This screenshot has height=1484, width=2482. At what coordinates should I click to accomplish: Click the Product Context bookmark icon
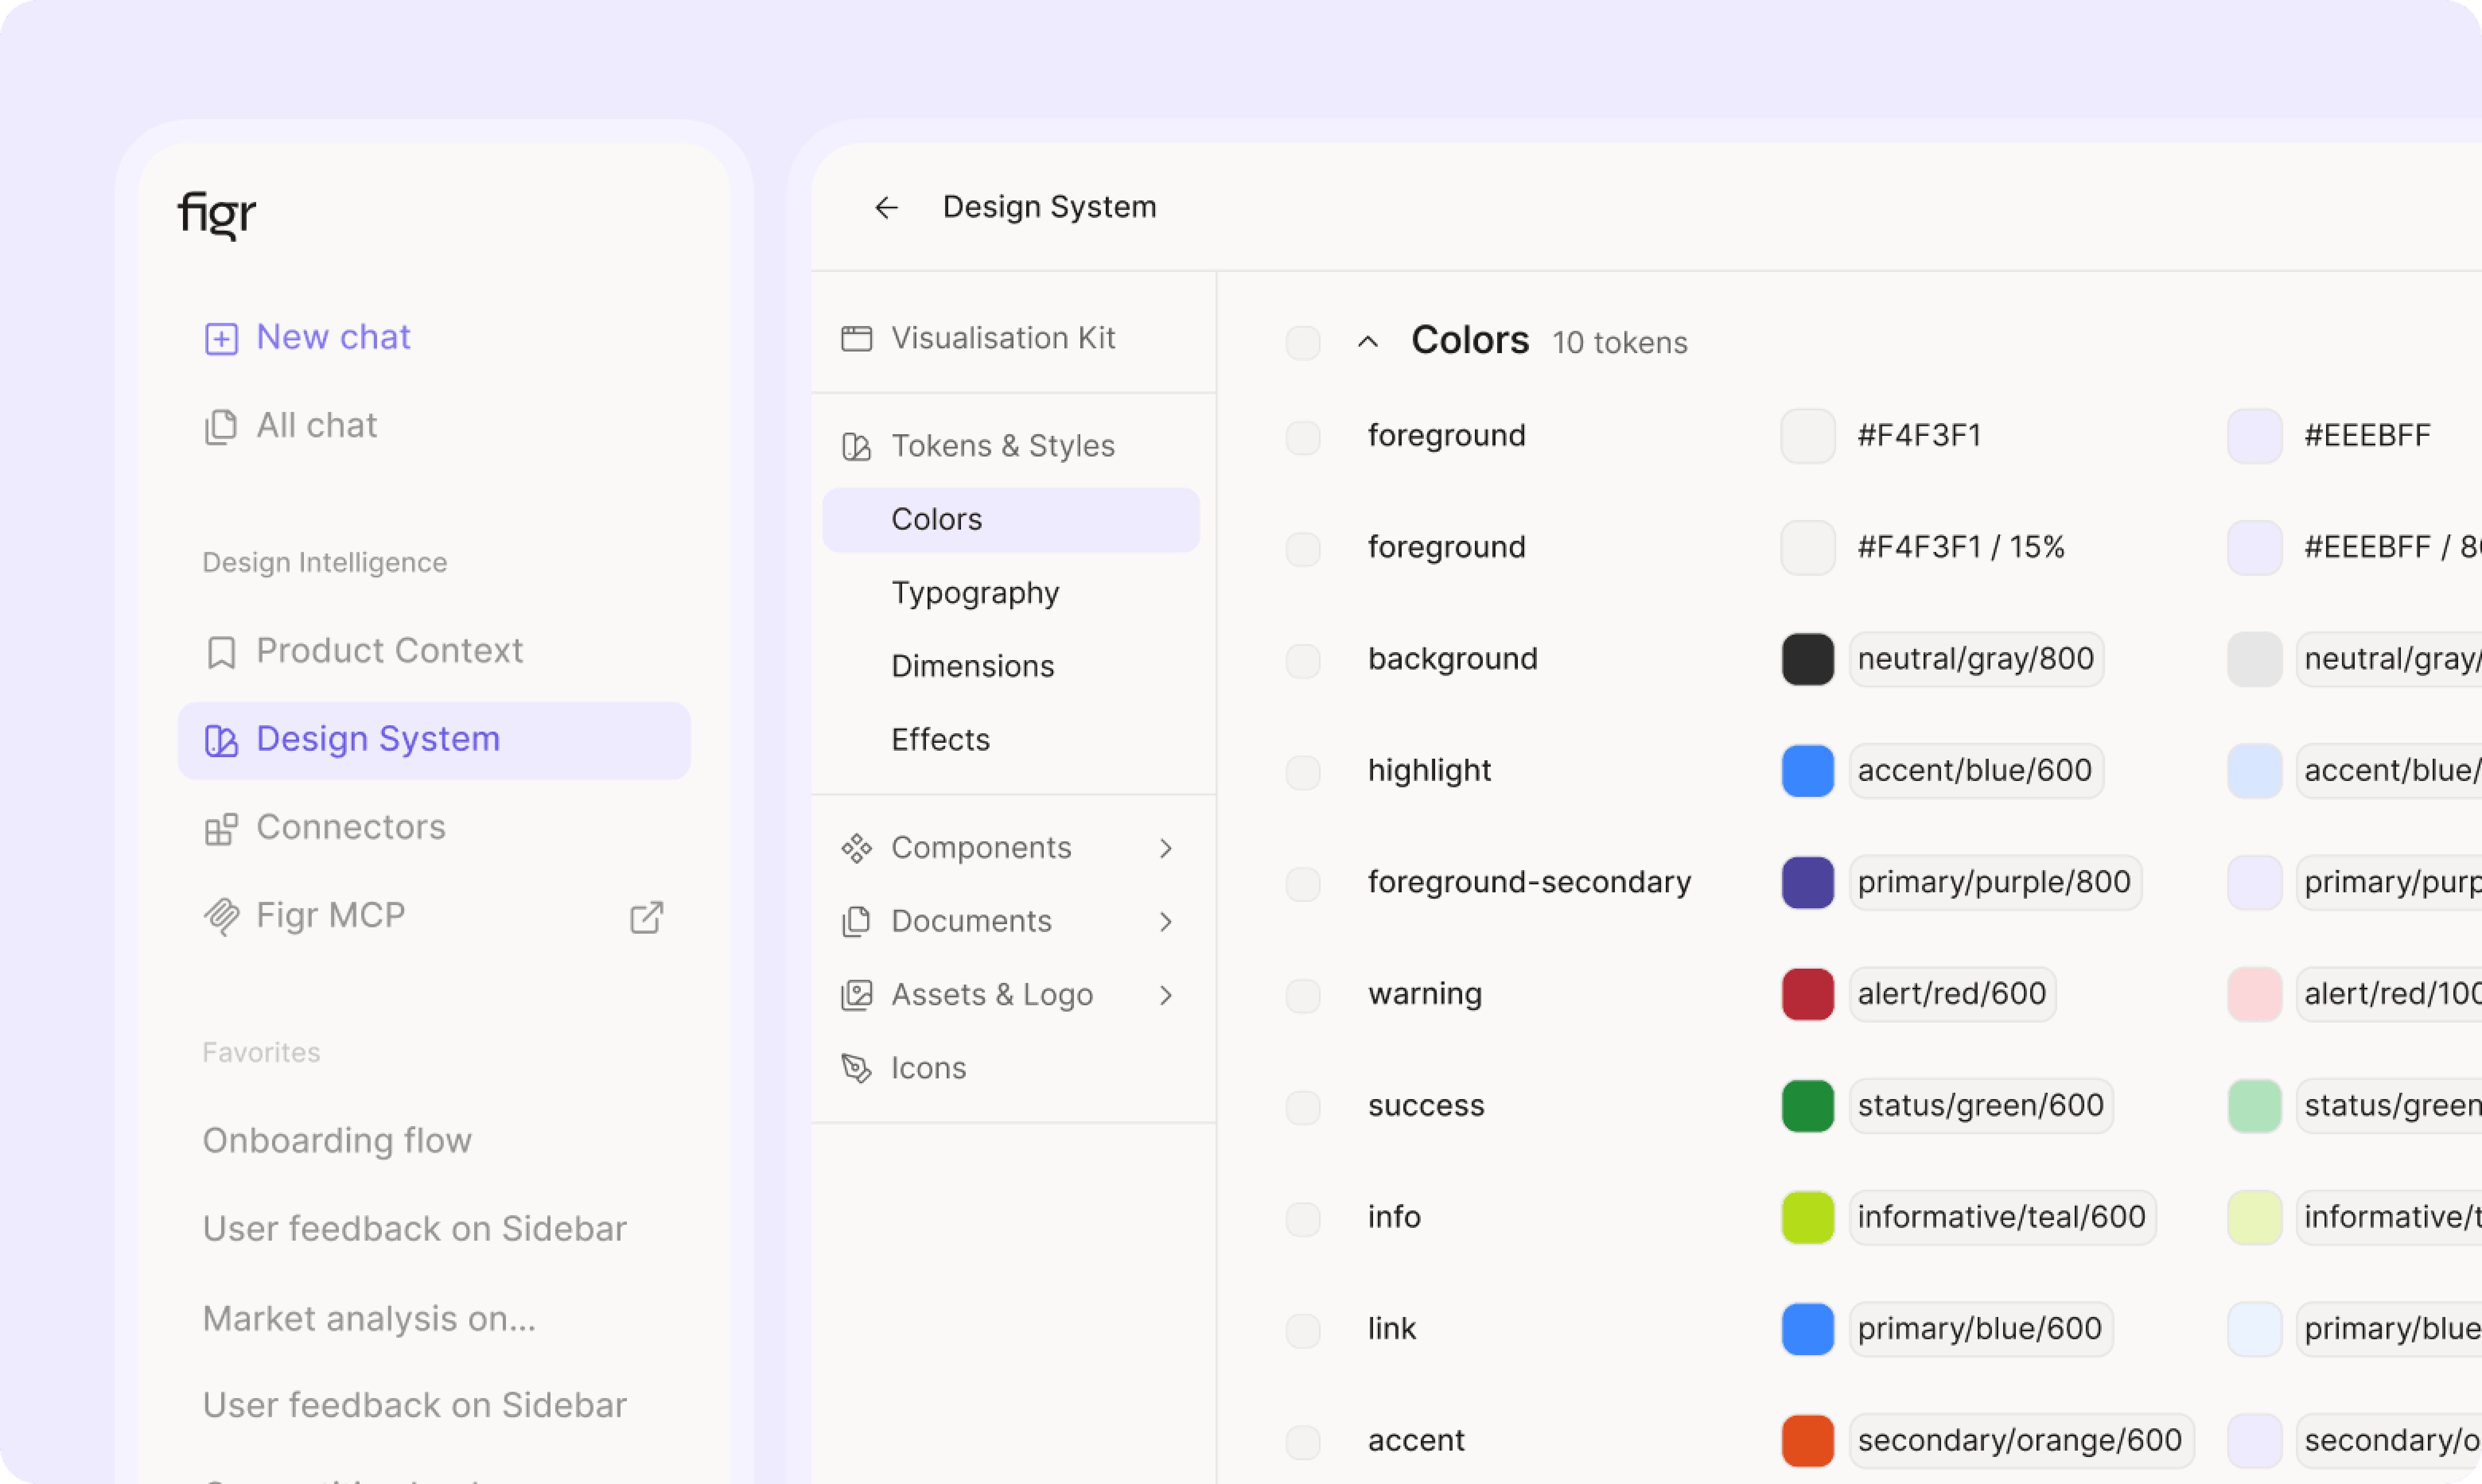pos(221,652)
